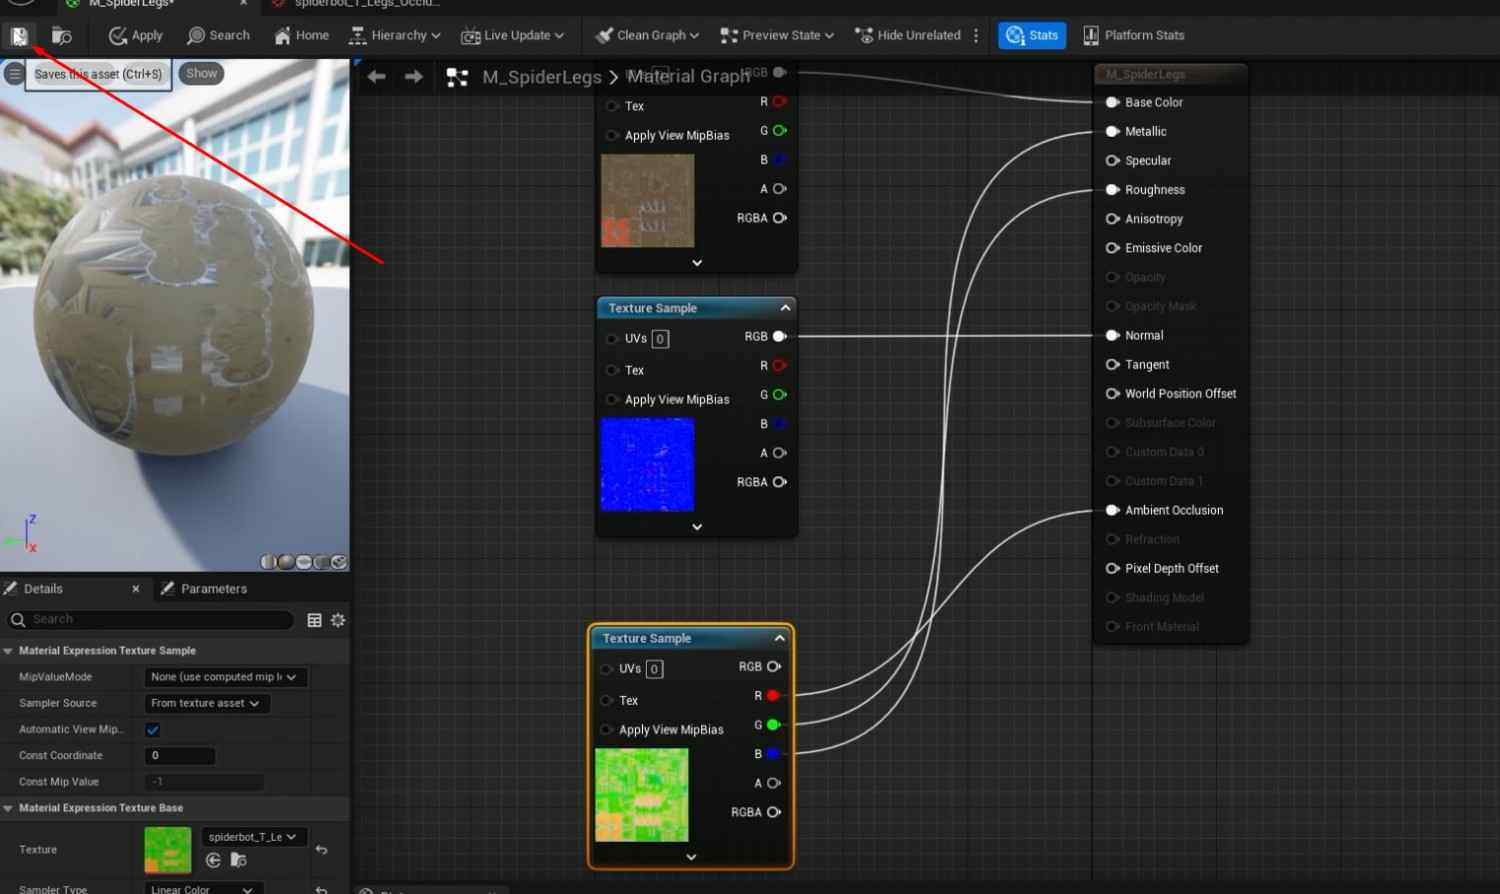Click the Show button in the viewport
The image size is (1500, 894).
201,74
